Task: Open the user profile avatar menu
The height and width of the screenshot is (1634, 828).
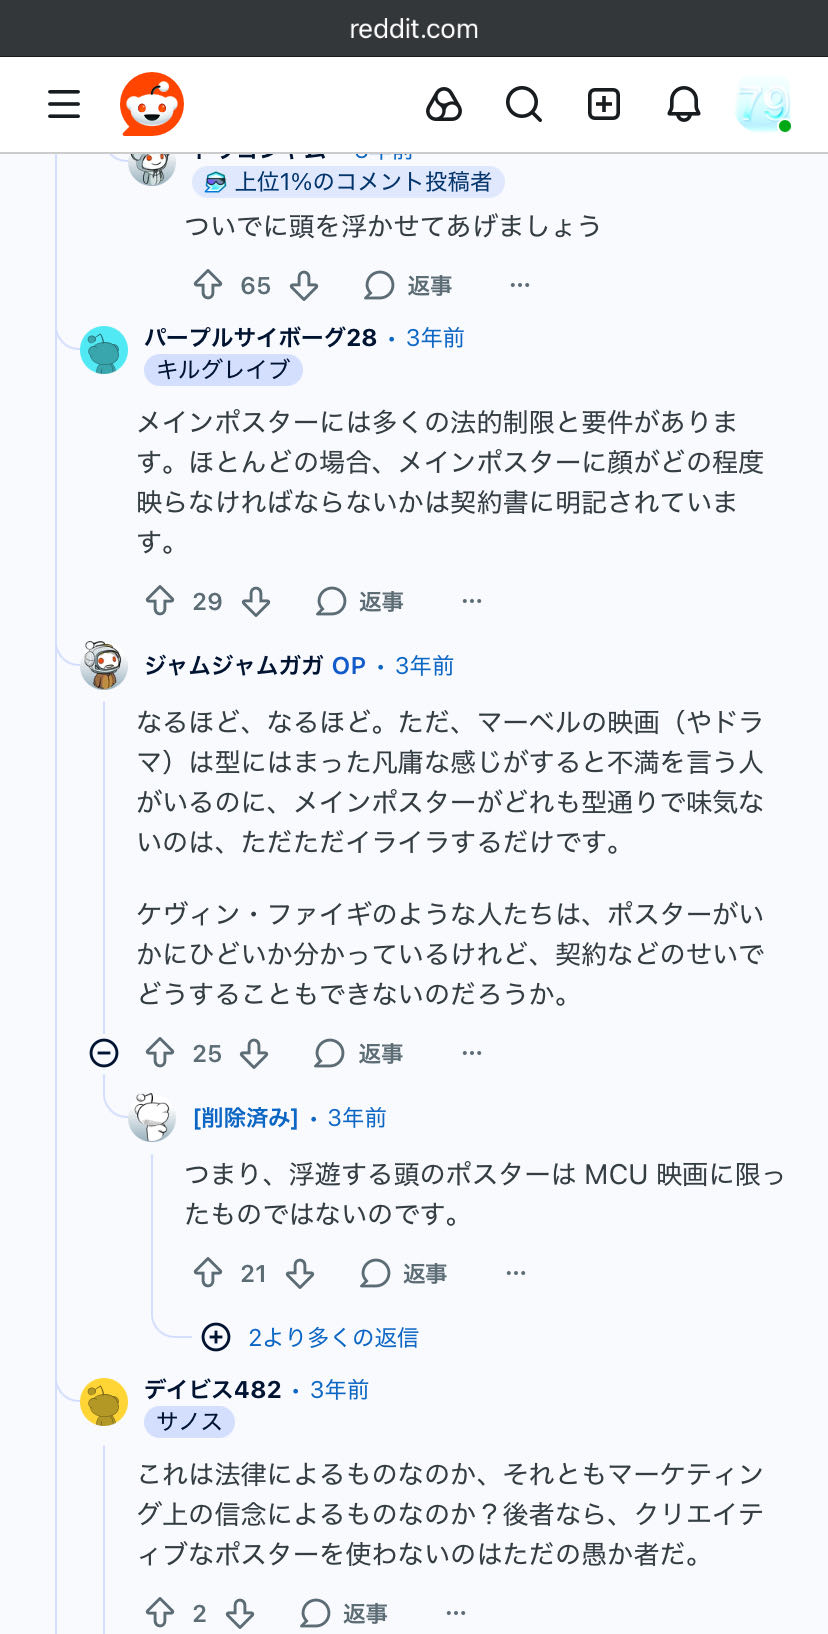Action: (x=763, y=104)
